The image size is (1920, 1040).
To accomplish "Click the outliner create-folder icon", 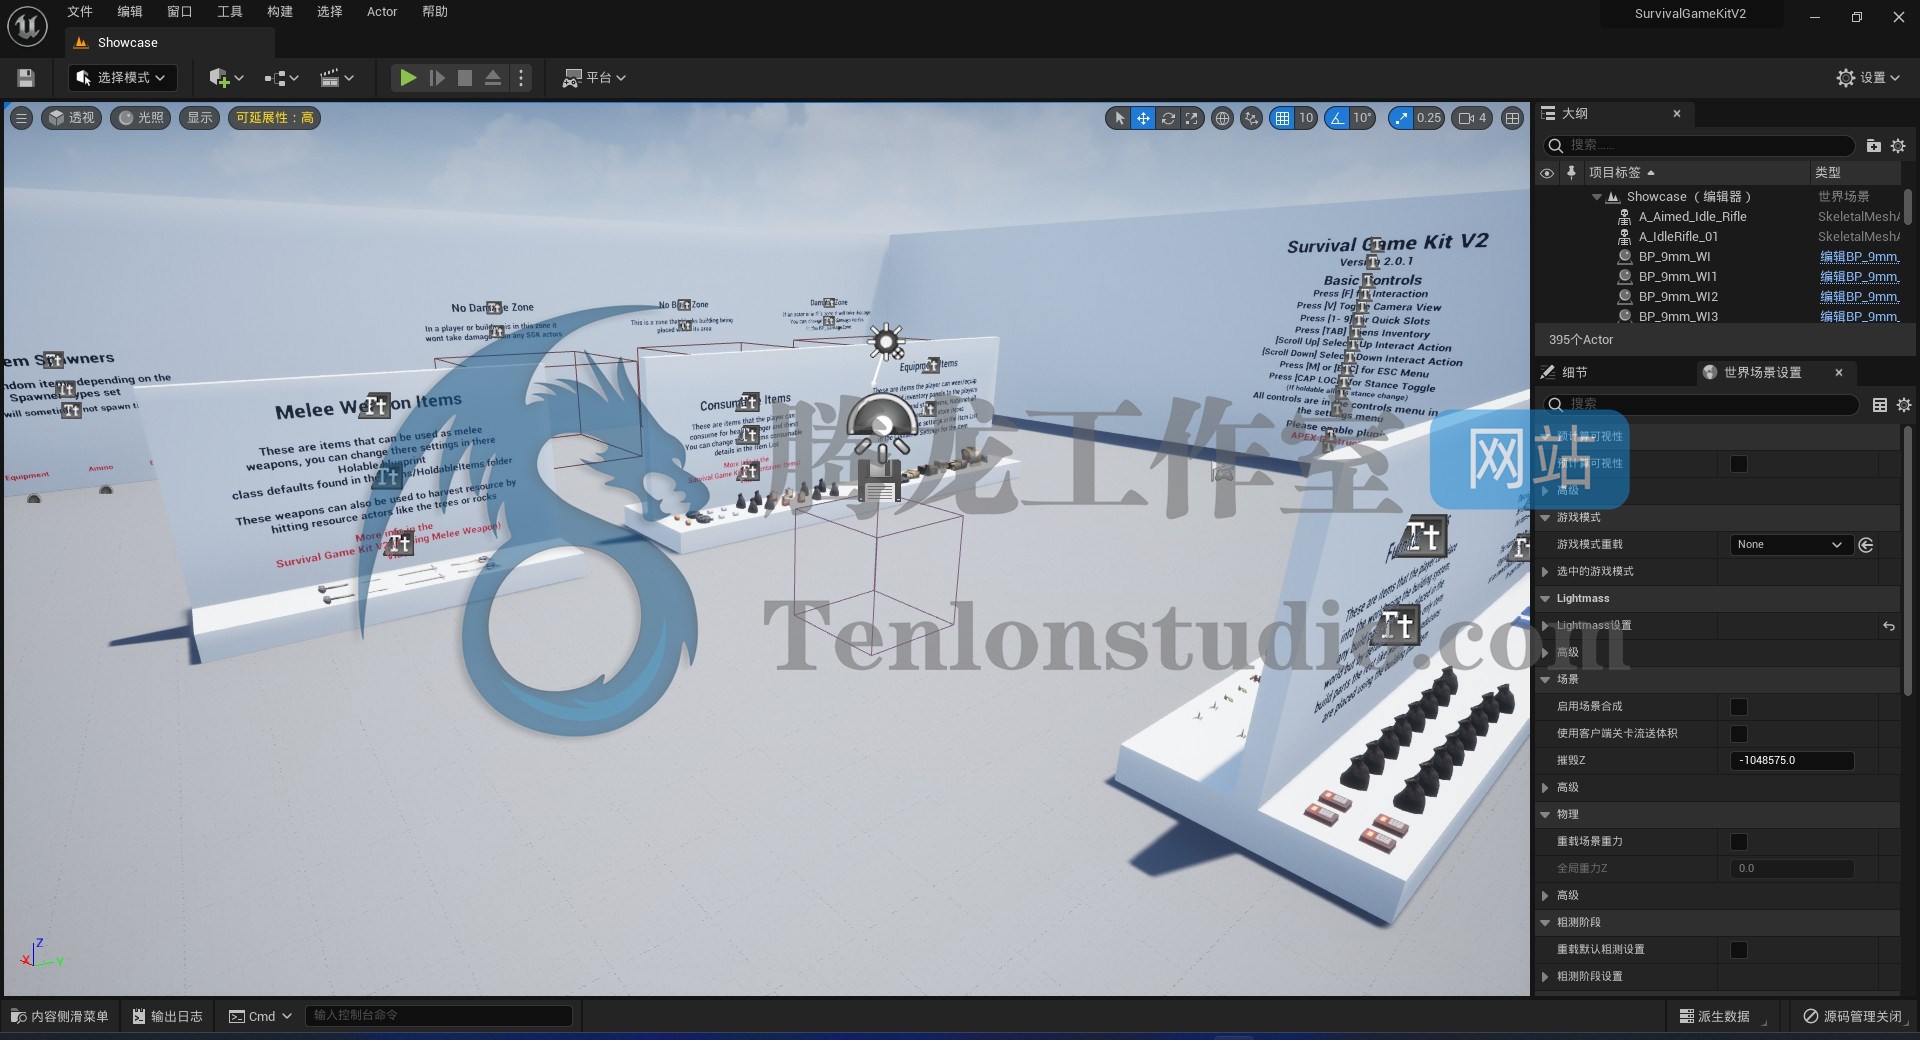I will (1874, 146).
